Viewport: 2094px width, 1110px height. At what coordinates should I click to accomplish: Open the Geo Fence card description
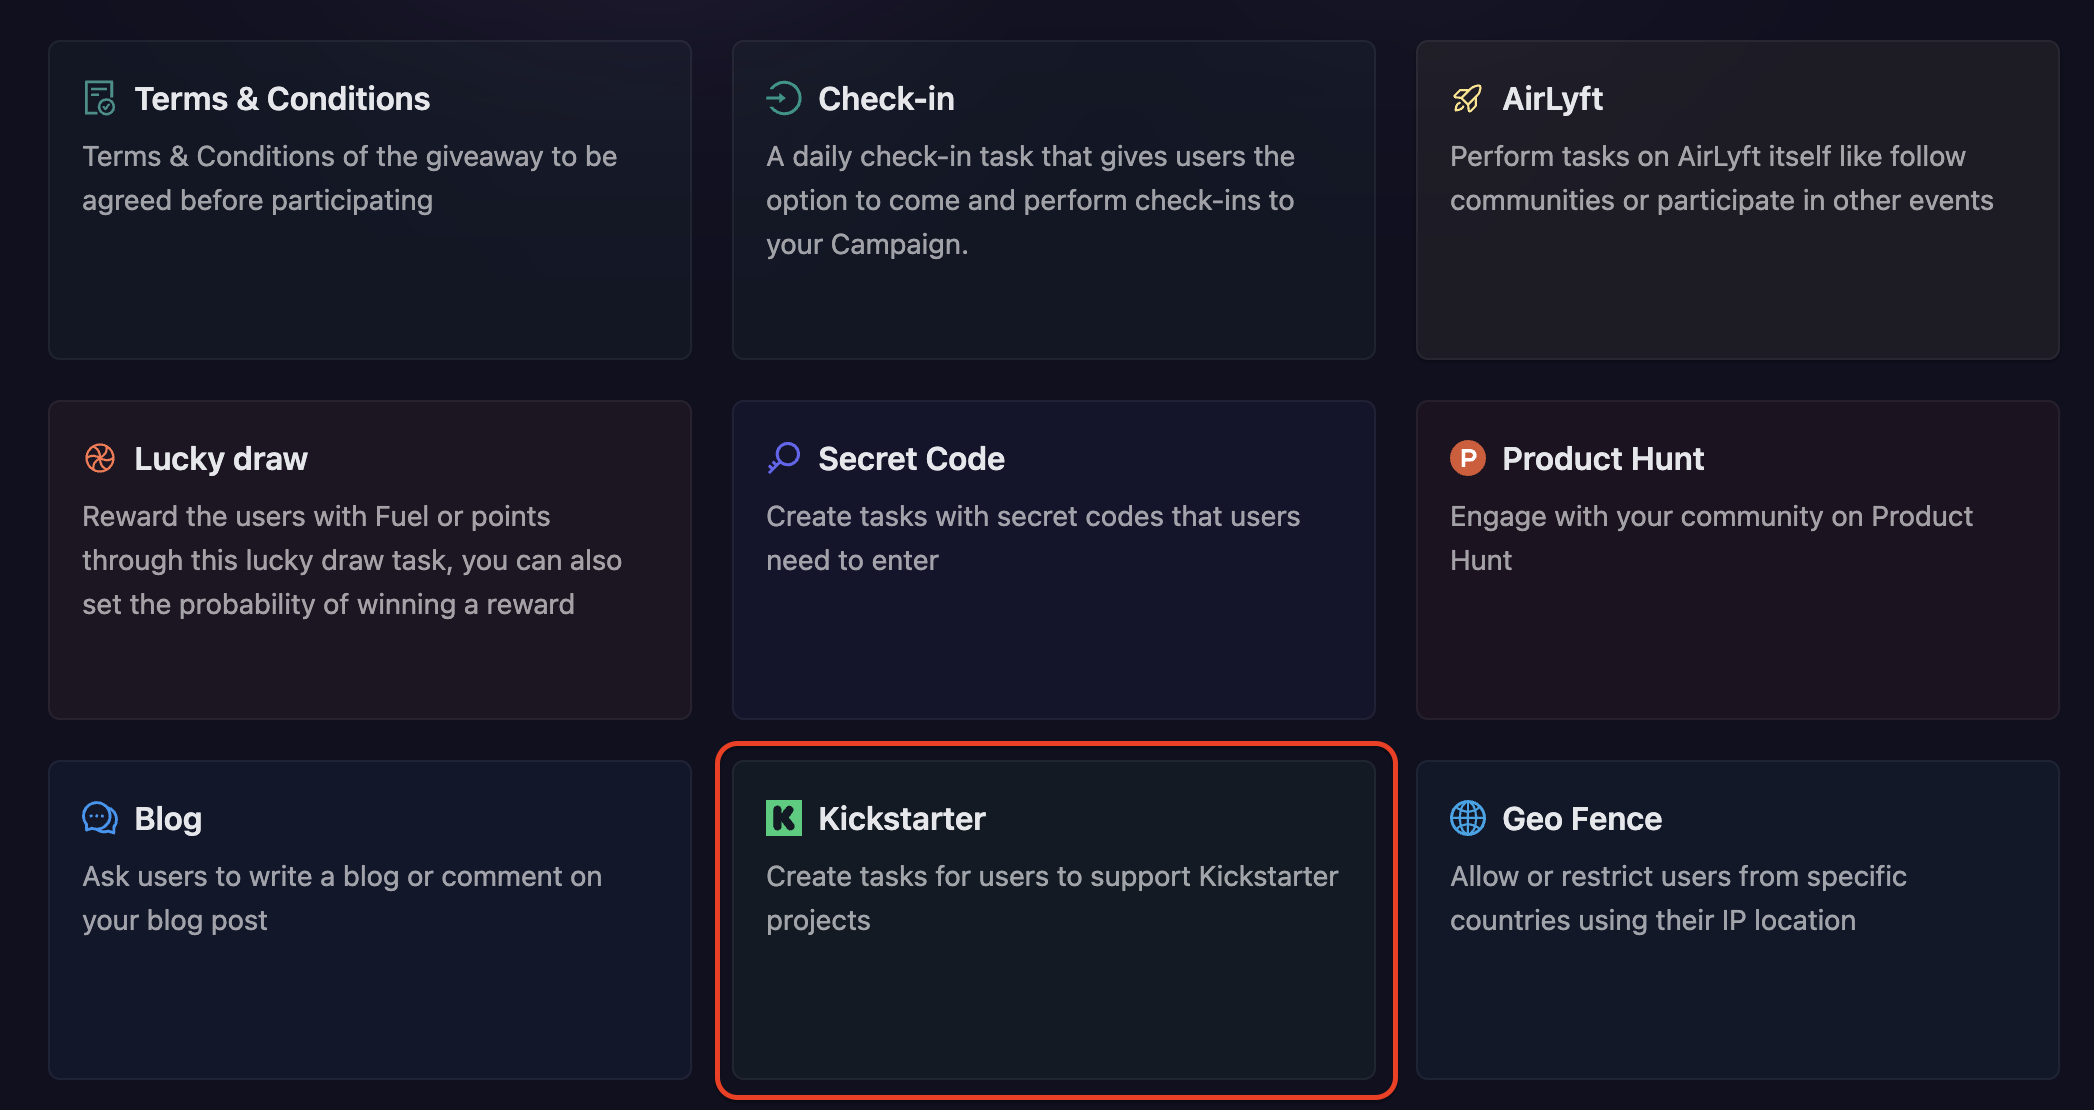click(1678, 898)
